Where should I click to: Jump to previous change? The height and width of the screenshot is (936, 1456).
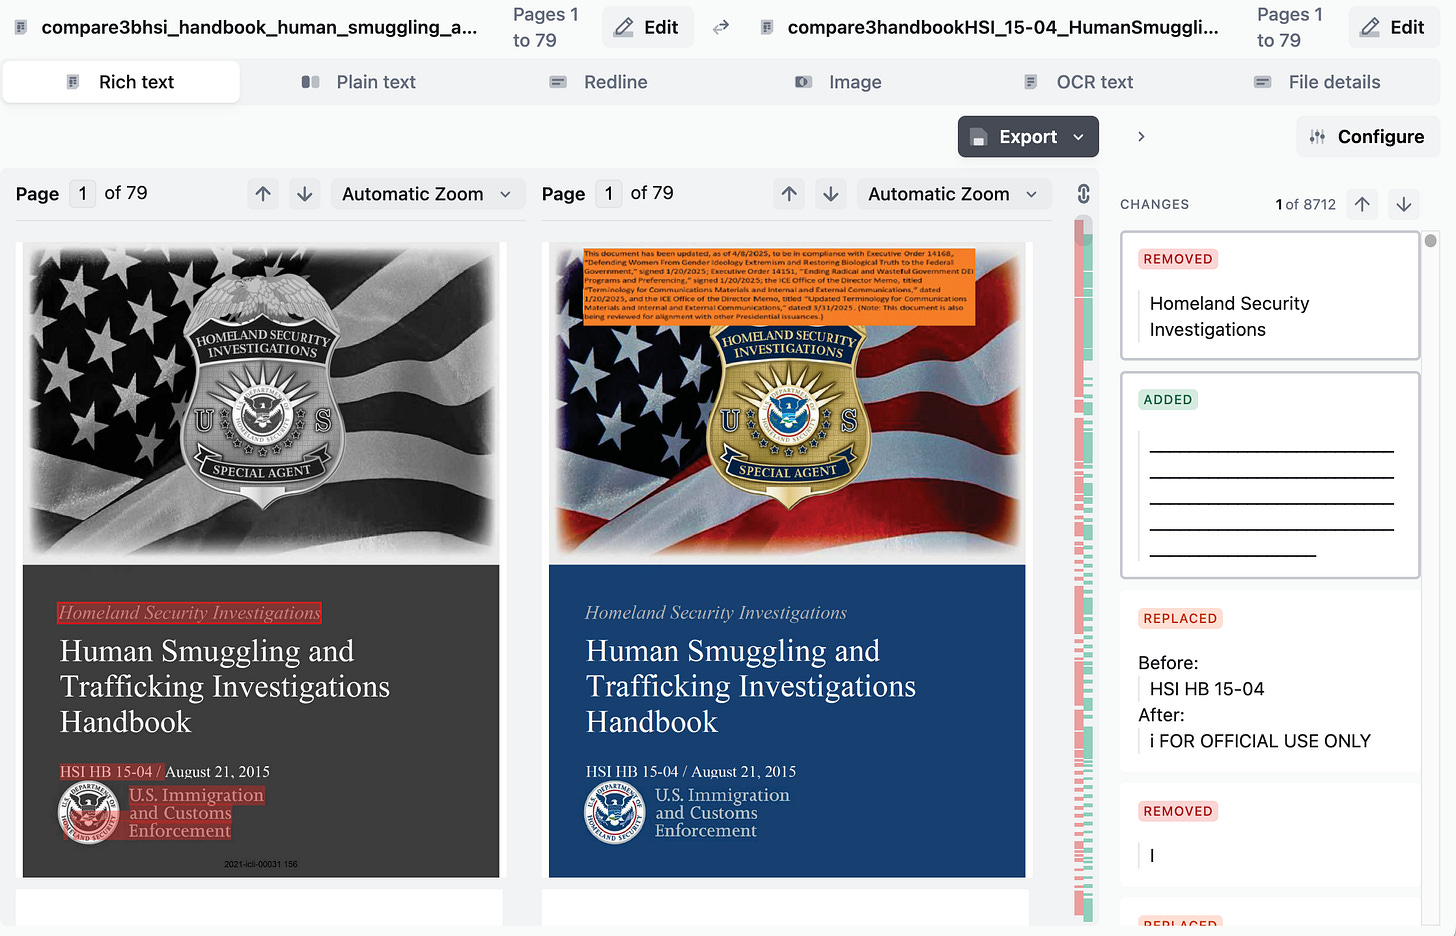(x=1362, y=204)
